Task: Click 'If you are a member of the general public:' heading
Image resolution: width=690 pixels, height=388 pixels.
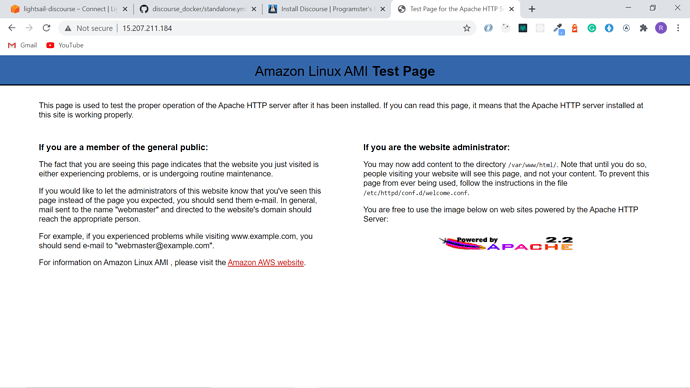Action: [x=123, y=147]
